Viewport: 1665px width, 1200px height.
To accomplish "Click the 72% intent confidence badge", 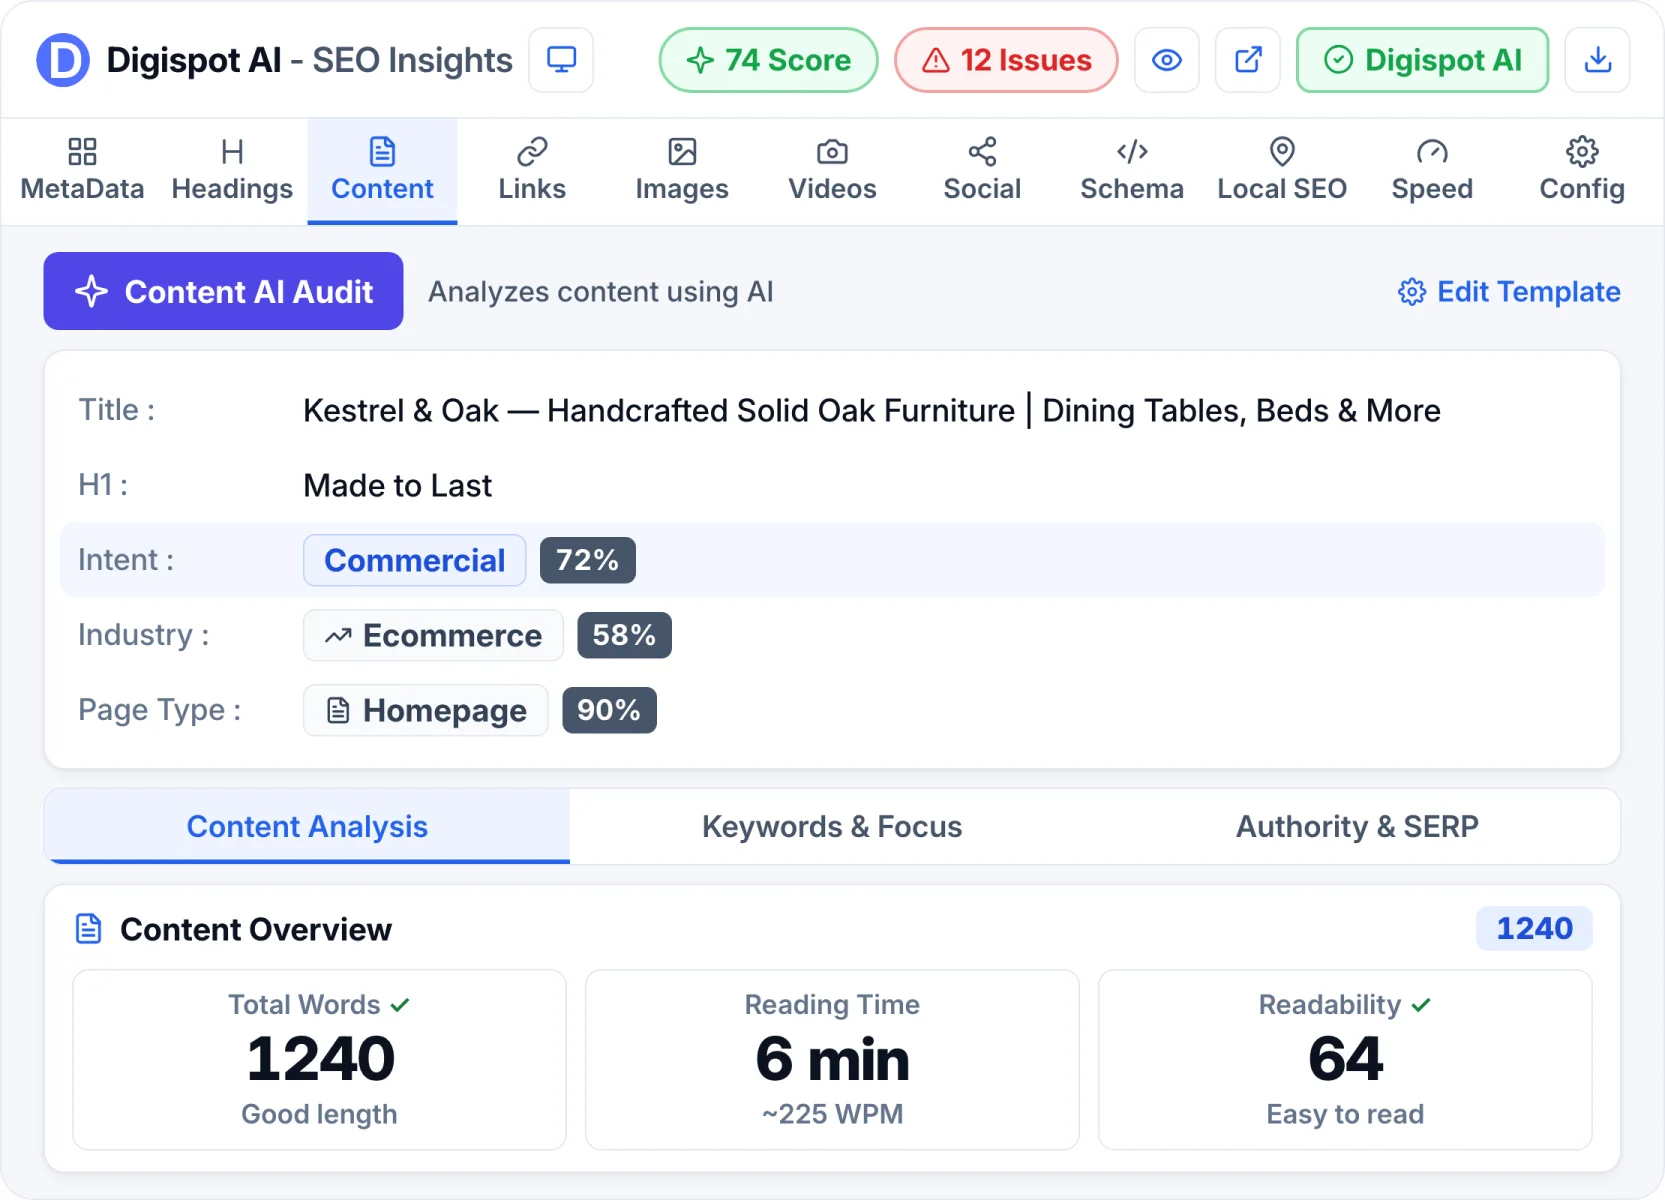I will 588,560.
